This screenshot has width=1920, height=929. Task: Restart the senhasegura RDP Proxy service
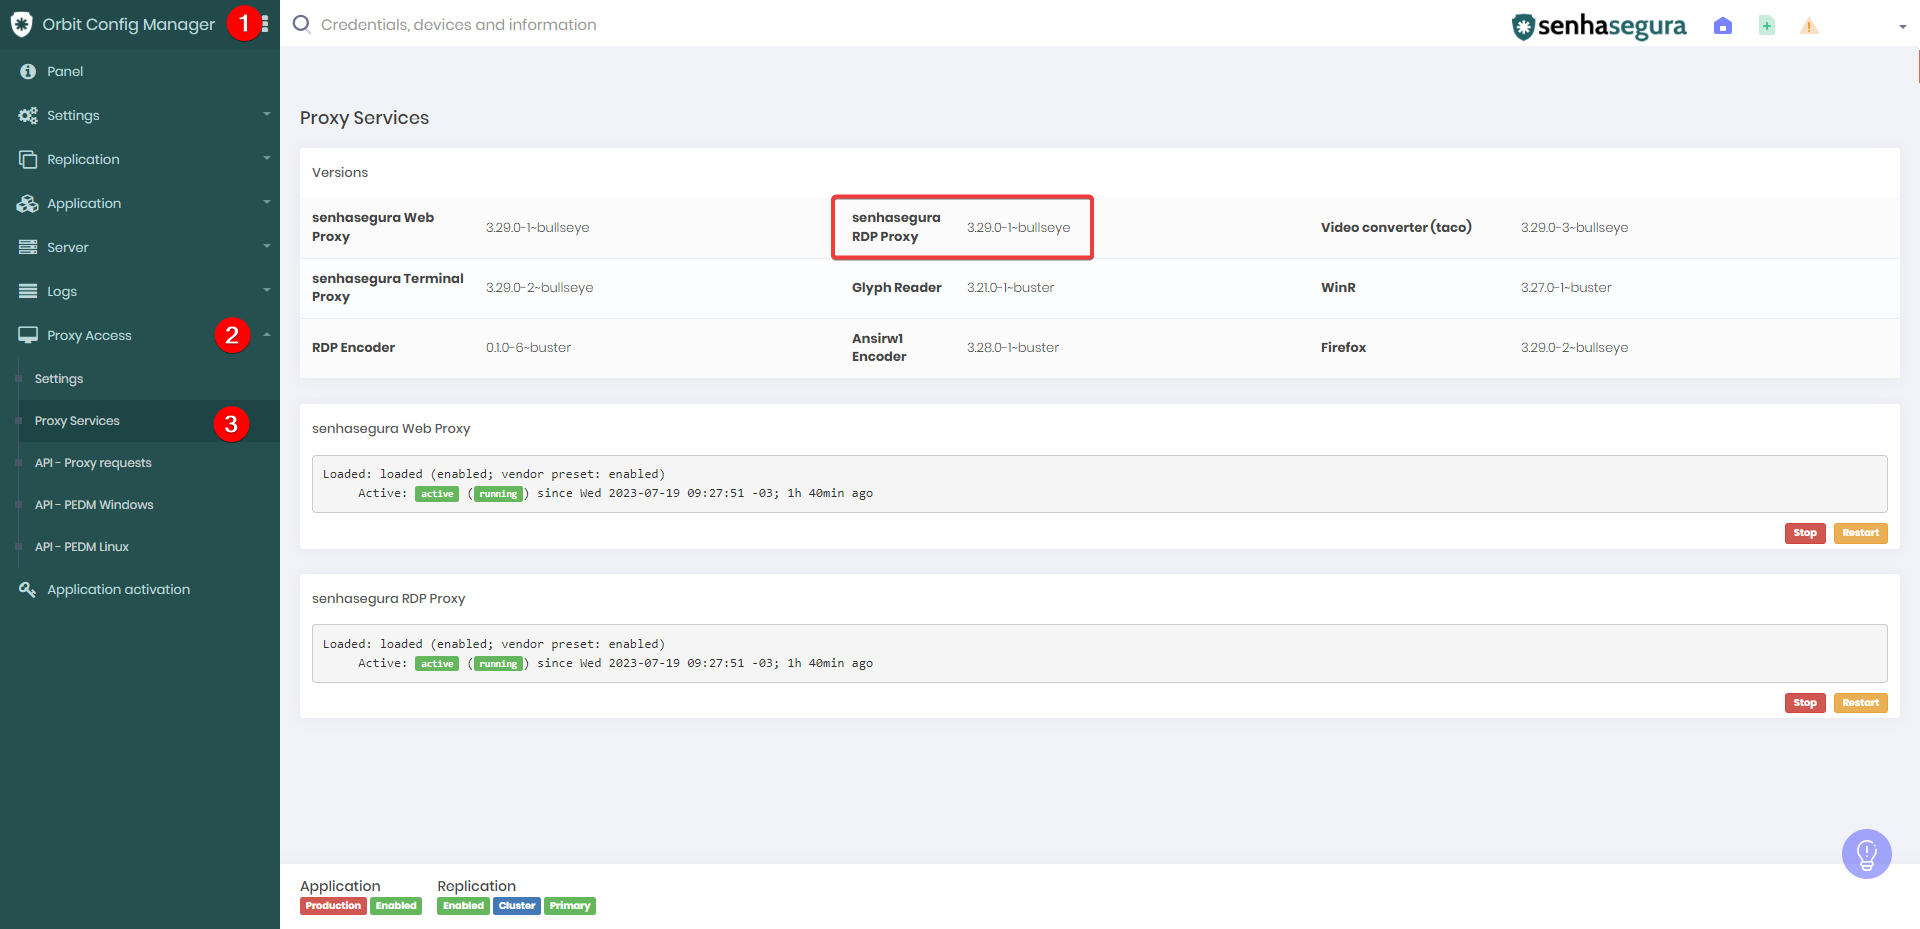pyautogui.click(x=1860, y=703)
